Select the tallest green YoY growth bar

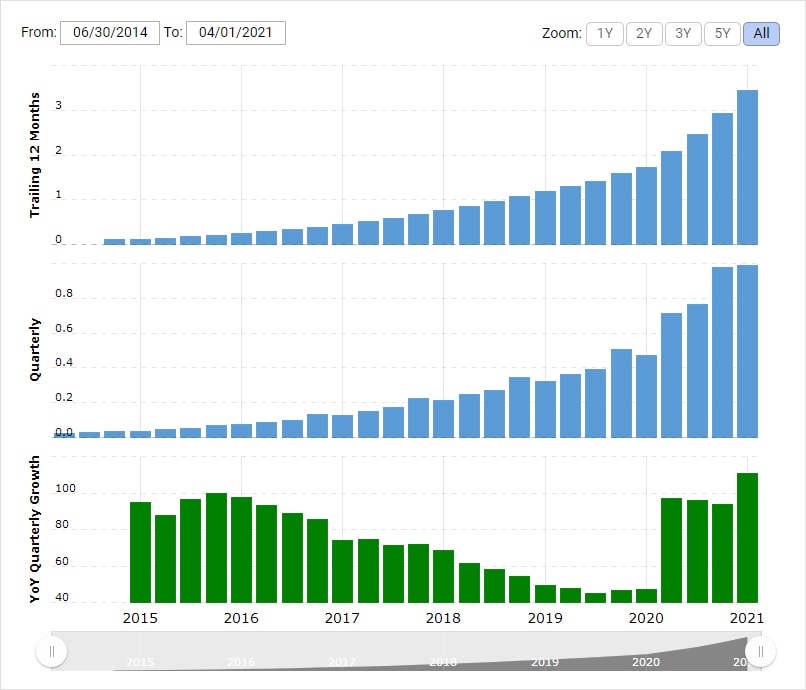tap(748, 537)
